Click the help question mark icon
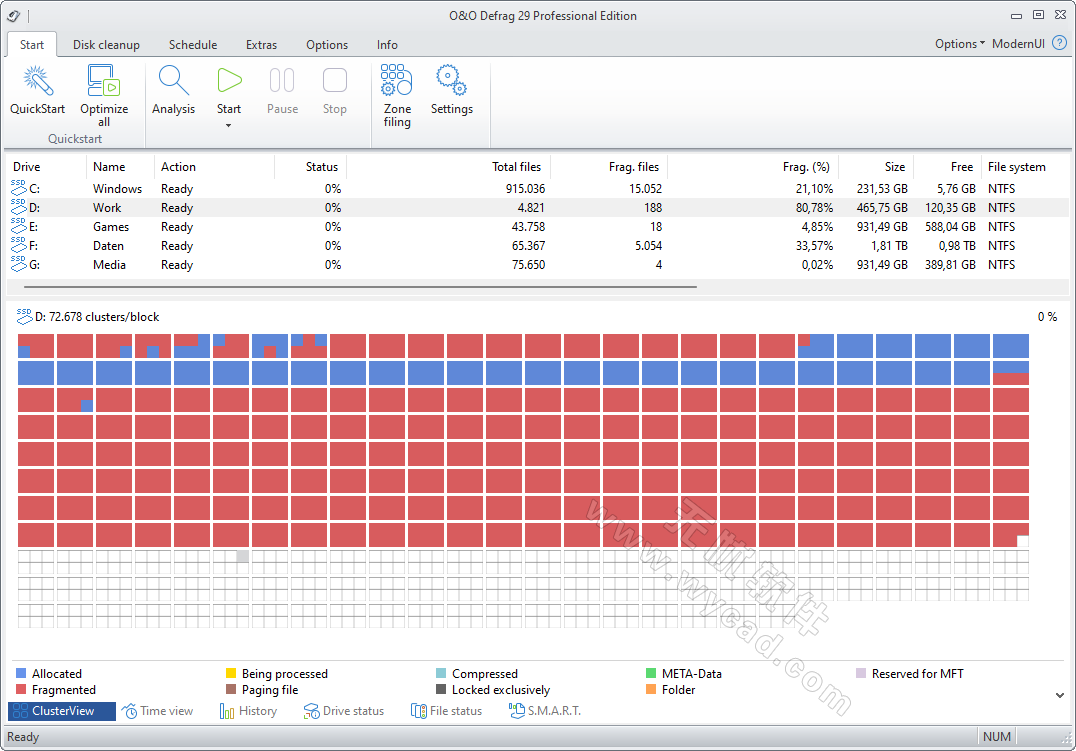This screenshot has width=1076, height=751. (x=1060, y=43)
